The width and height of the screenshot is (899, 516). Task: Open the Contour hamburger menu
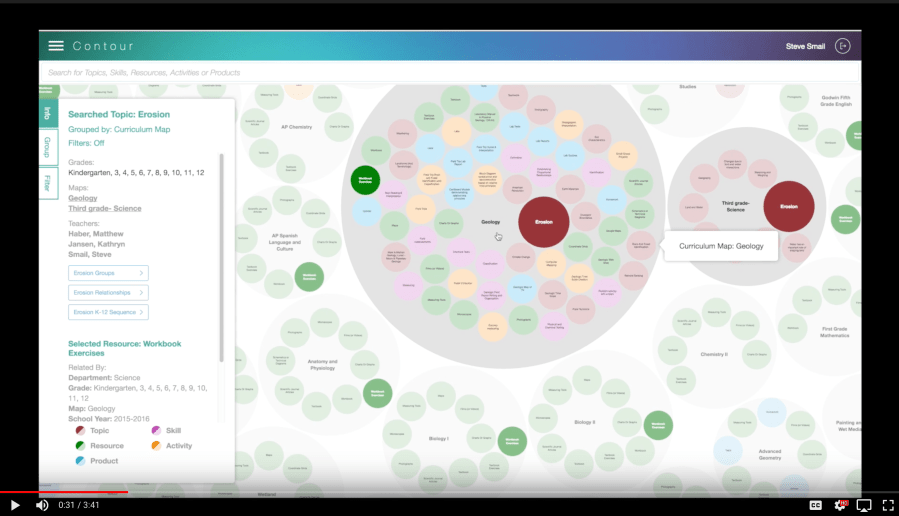tap(56, 46)
